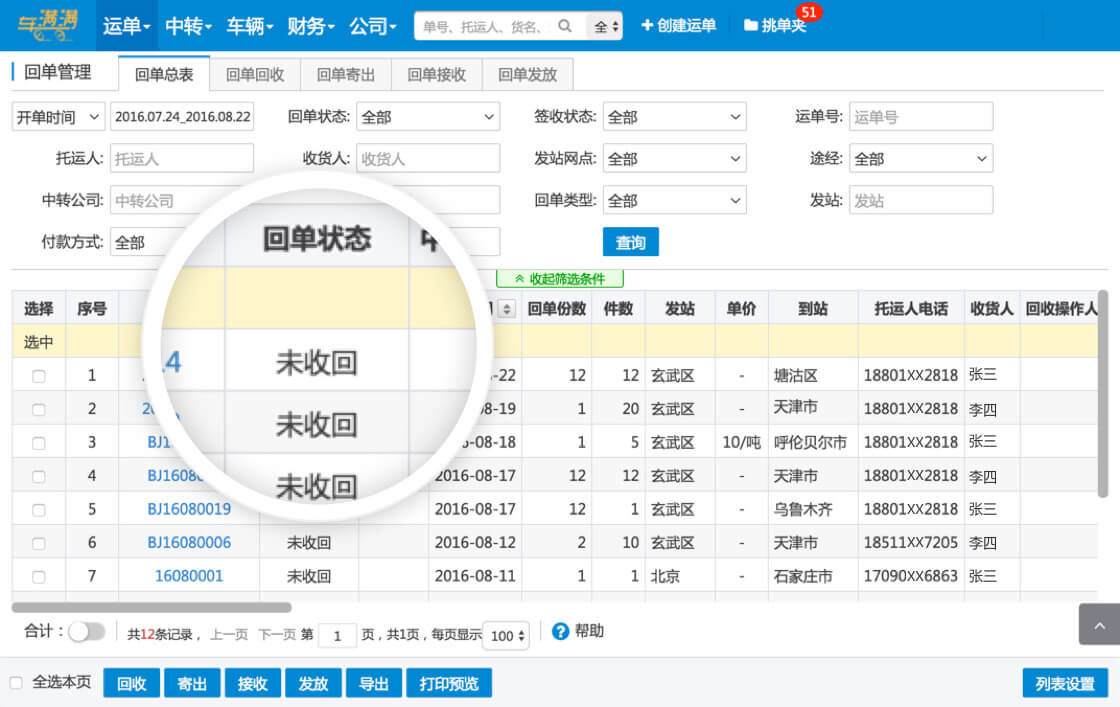The width and height of the screenshot is (1120, 707).
Task: Click the horizontal table scrollbar
Action: coord(151,608)
